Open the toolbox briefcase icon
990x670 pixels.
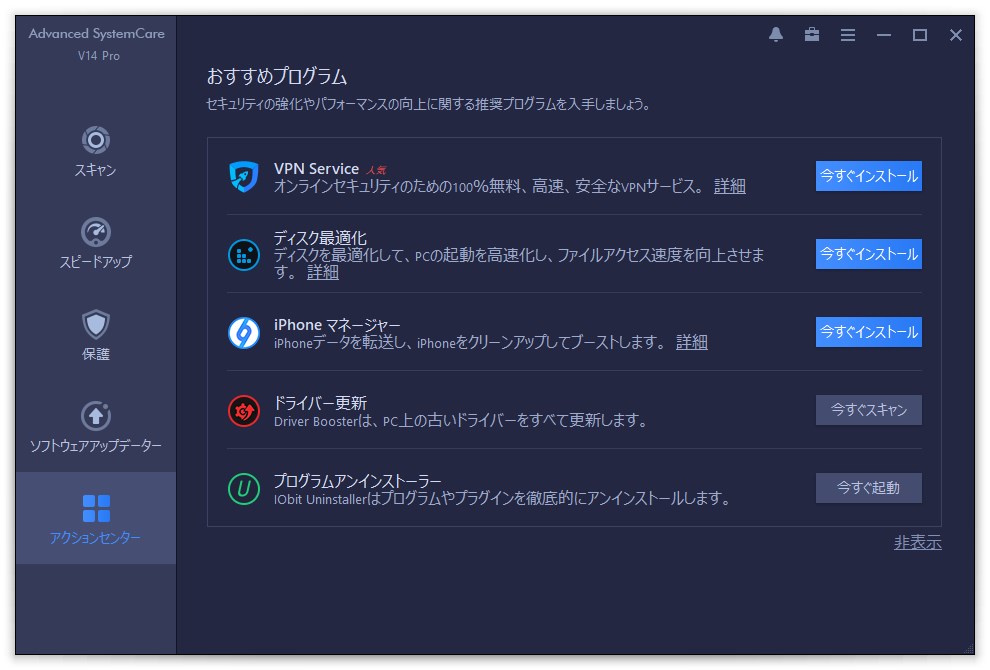click(812, 35)
